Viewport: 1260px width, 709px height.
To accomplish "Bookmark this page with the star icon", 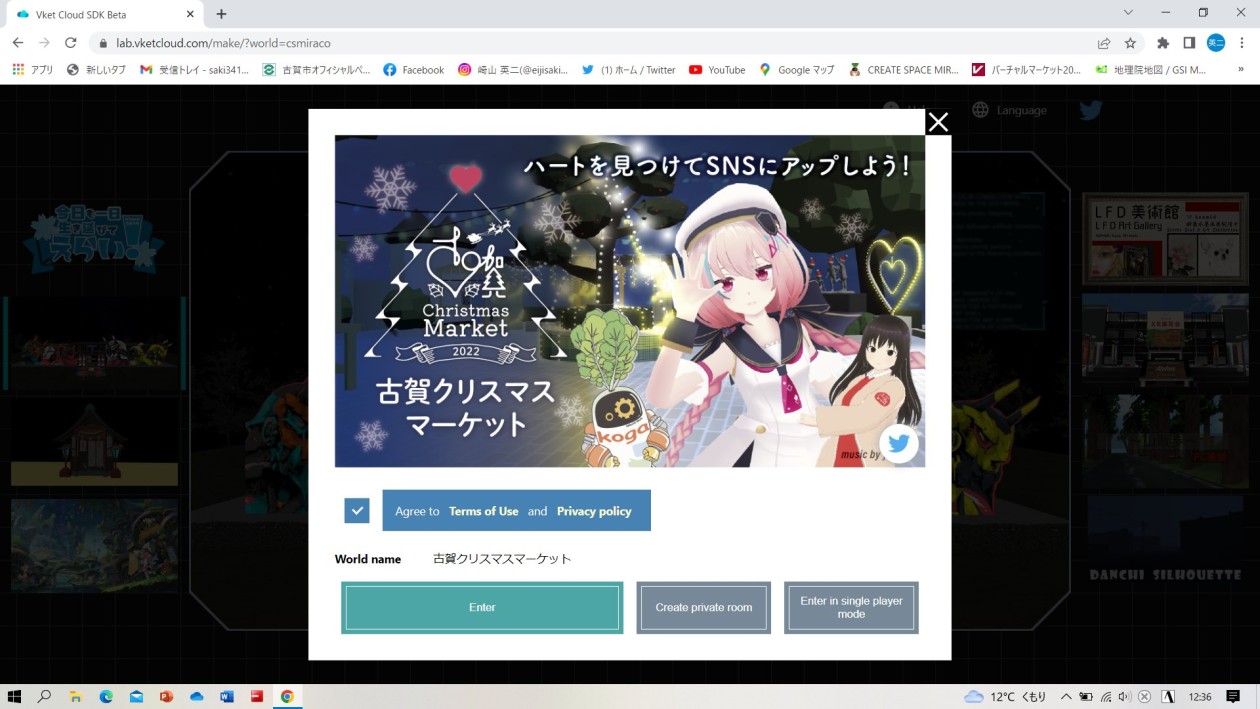I will click(1130, 43).
